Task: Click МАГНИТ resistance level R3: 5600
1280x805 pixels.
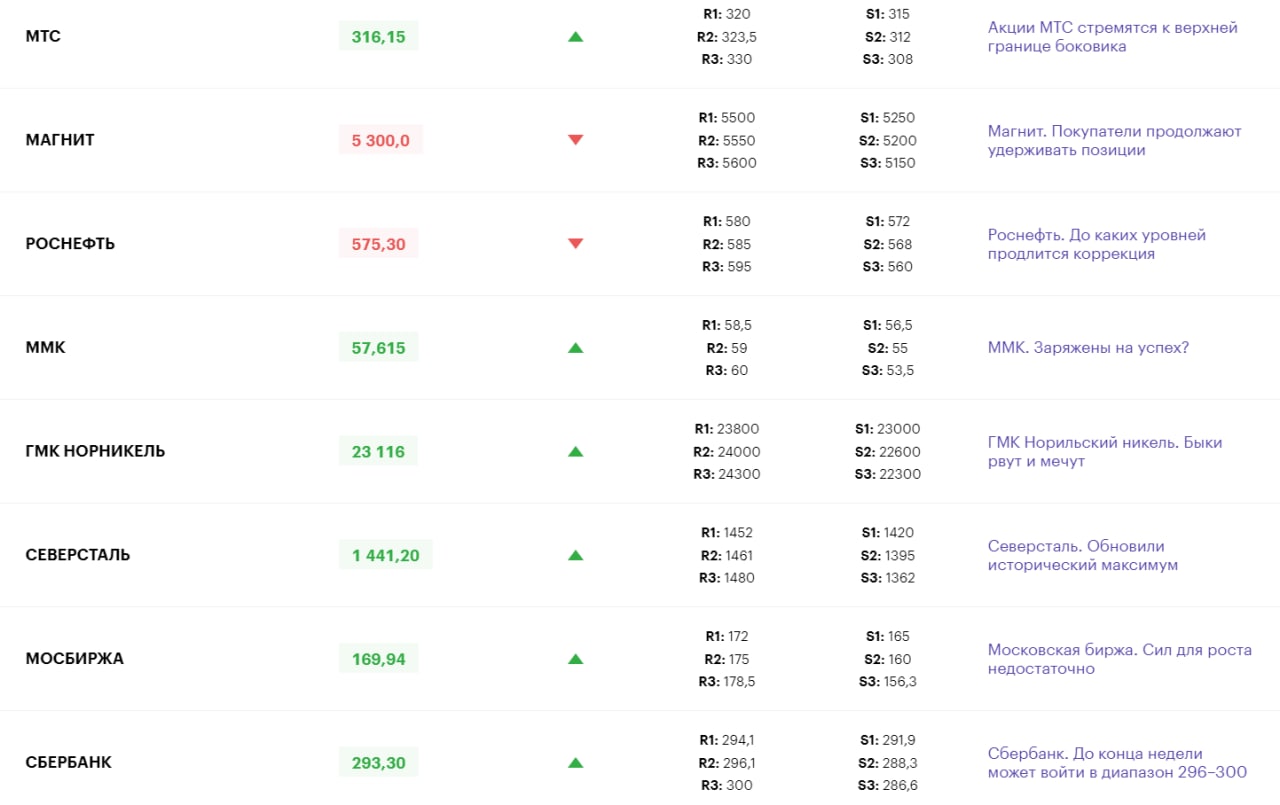Action: click(727, 163)
